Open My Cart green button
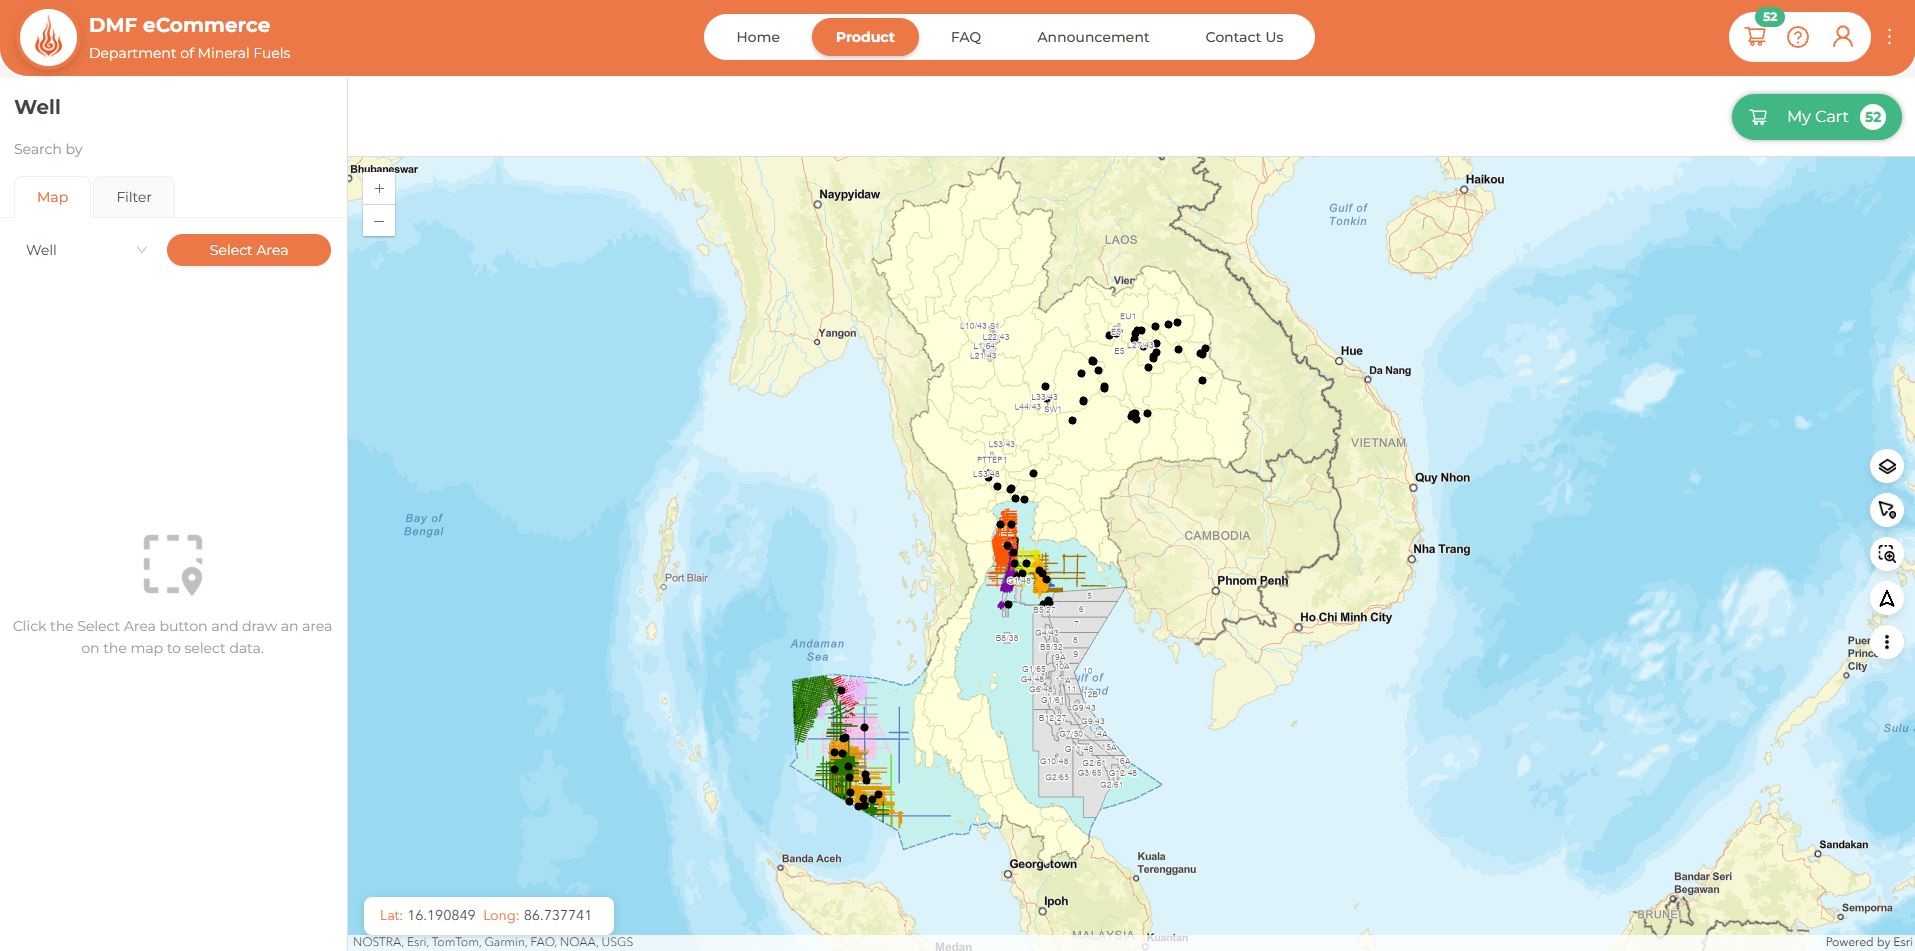1915x951 pixels. [x=1816, y=117]
